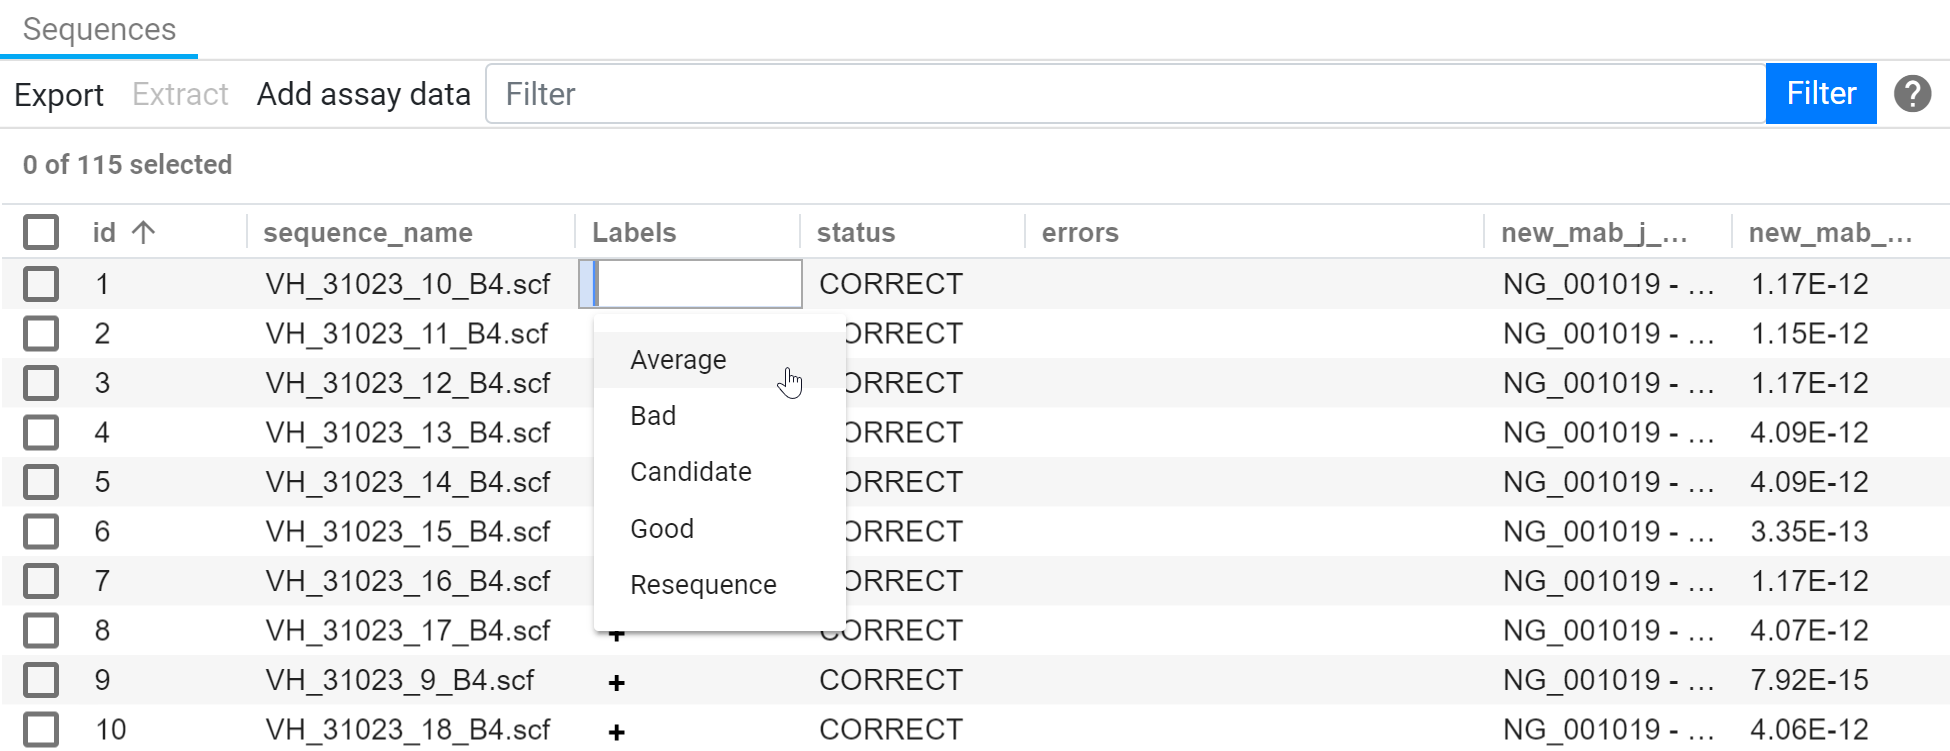Check the box for row 3
The height and width of the screenshot is (751, 1950).
[41, 383]
